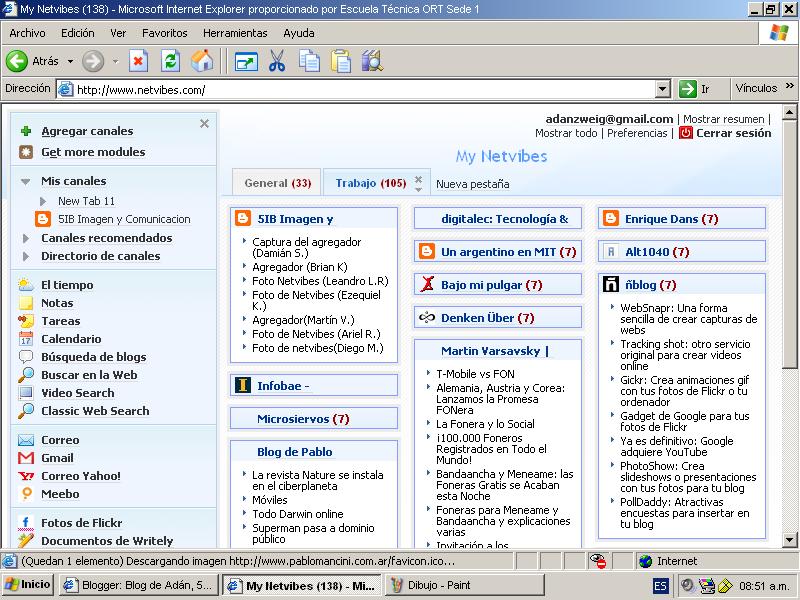This screenshot has height=600, width=800.
Task: Click the Ir go button
Action: point(695,89)
